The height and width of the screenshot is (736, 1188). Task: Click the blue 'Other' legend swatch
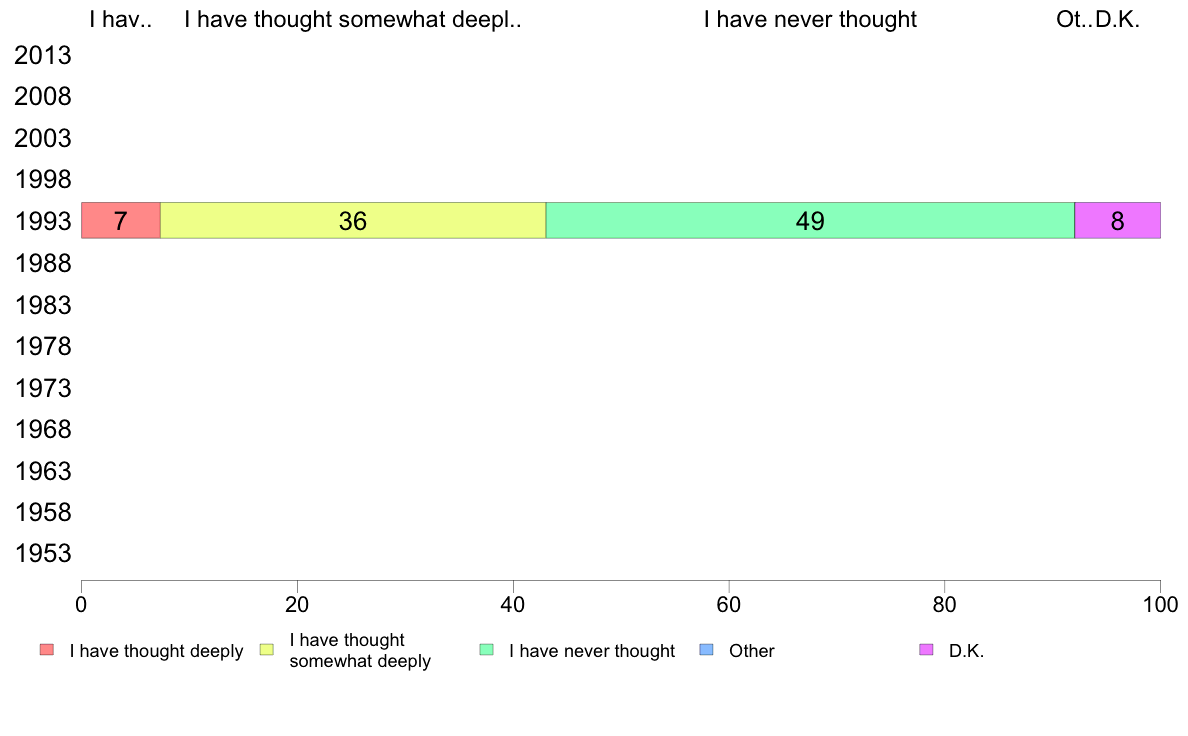pos(706,650)
